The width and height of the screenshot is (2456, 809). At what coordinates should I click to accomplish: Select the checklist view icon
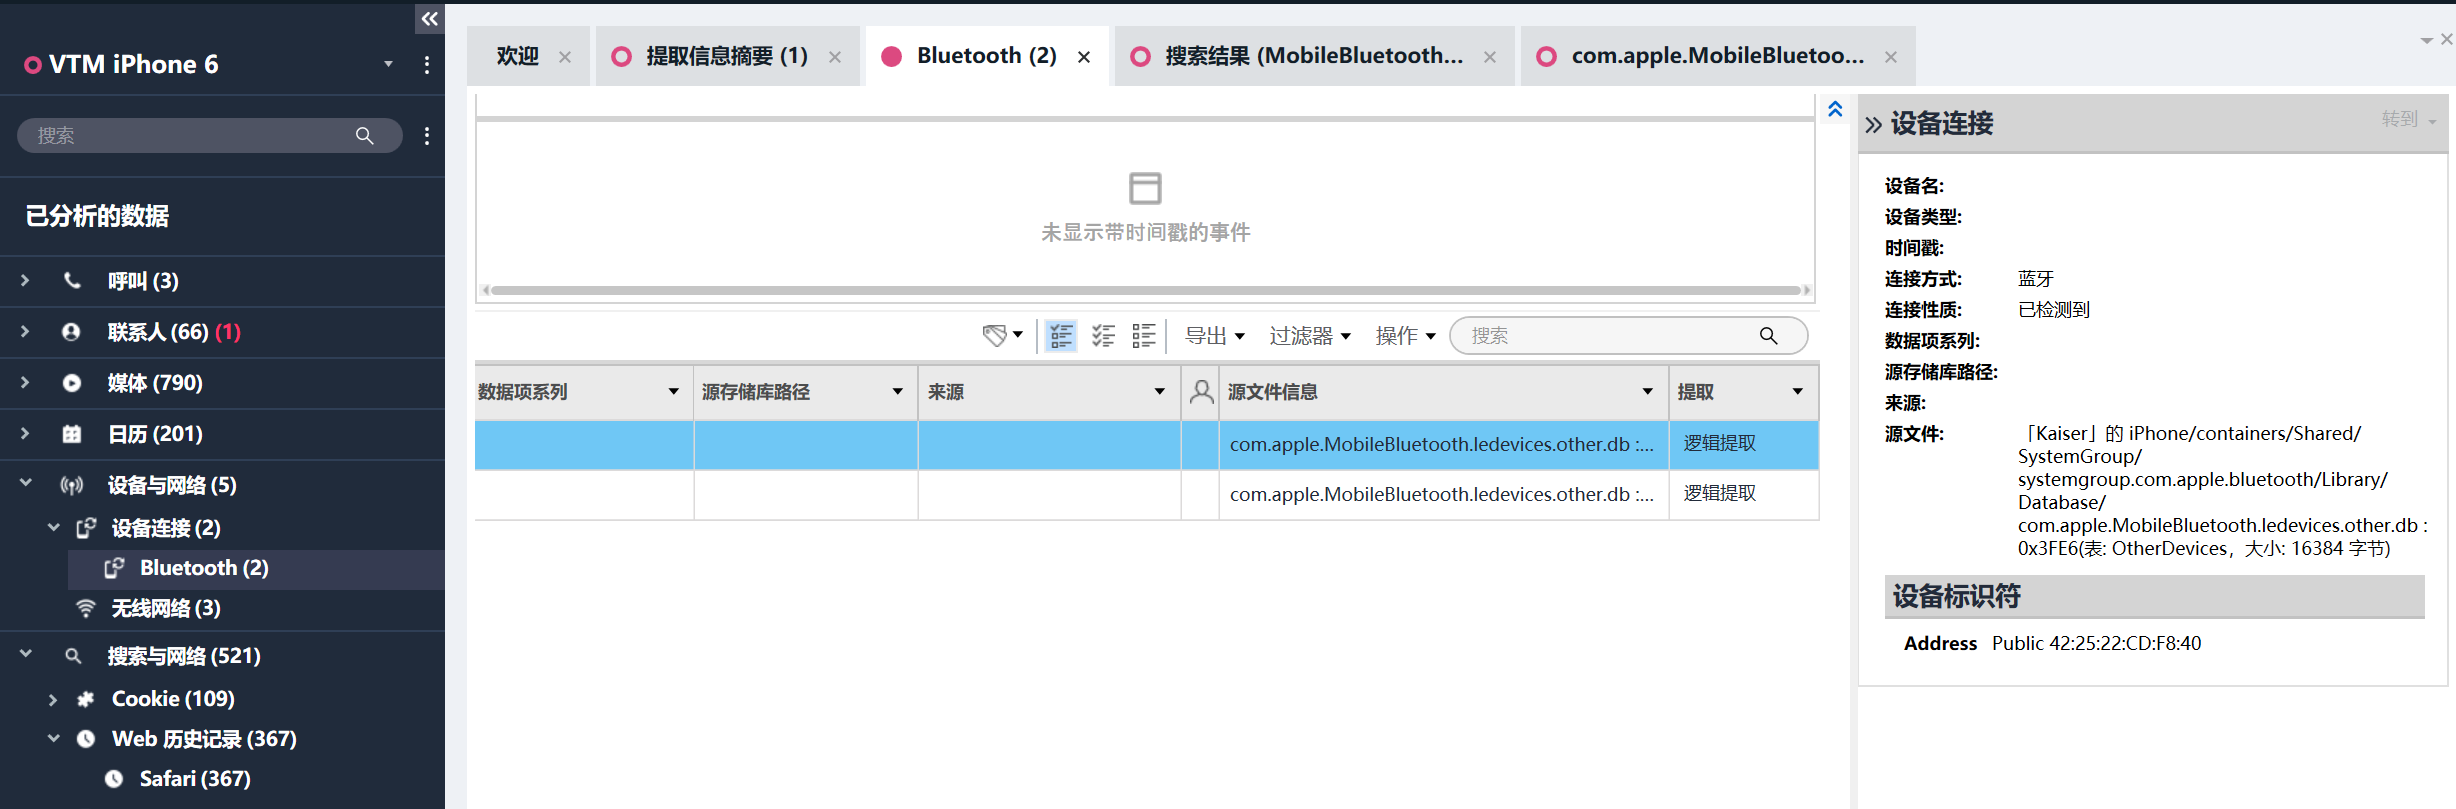(x=1103, y=336)
